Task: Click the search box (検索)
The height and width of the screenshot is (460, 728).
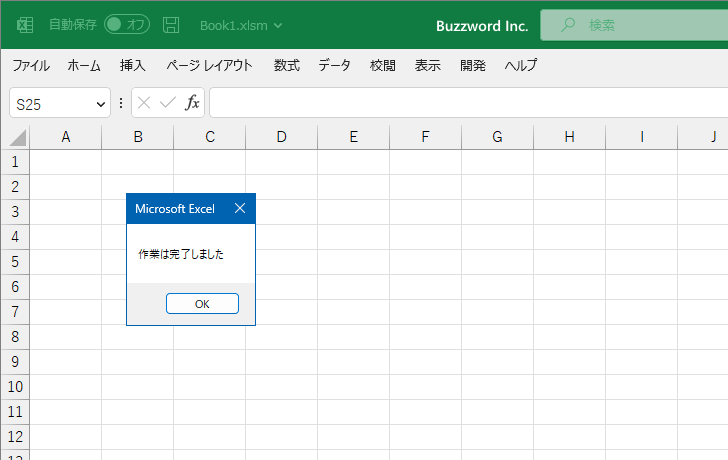Action: pos(634,25)
